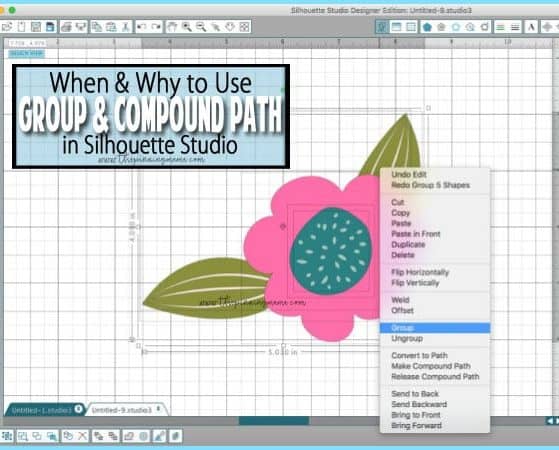Click the Open file toolbar icon
Viewport: 559px width, 450px height.
click(x=7, y=27)
